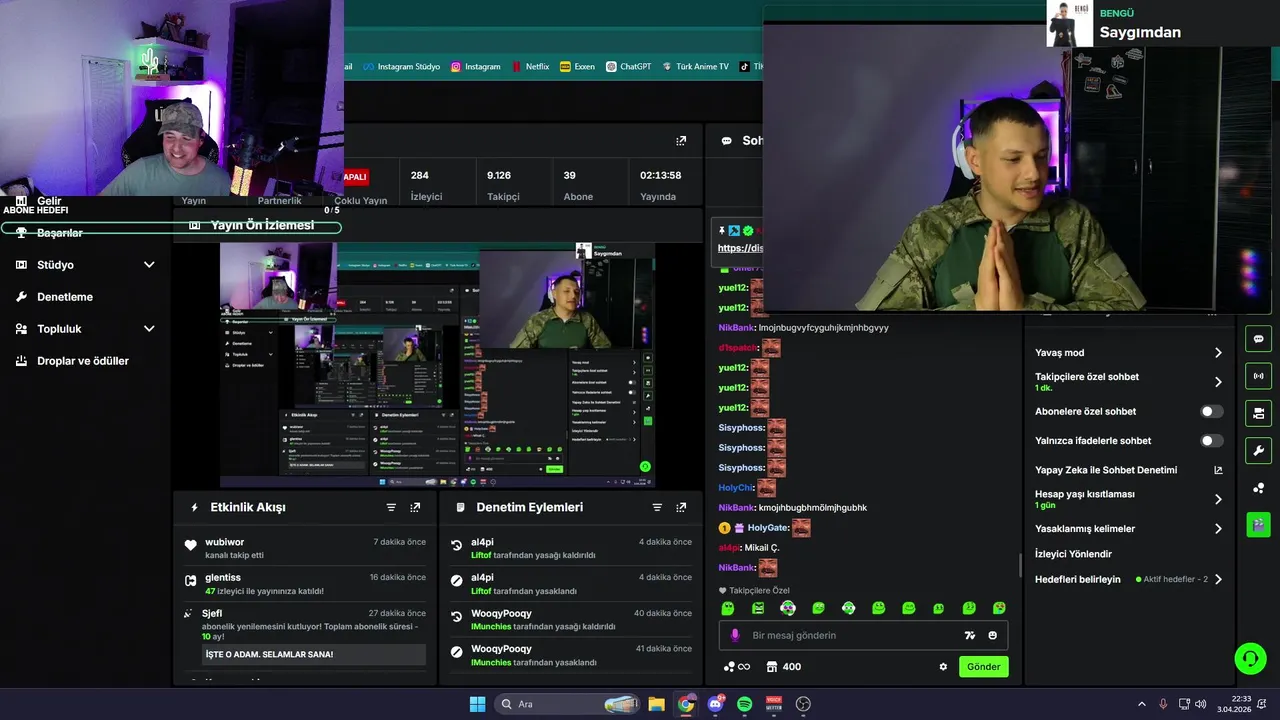Open filter options in Denetim Eylemleri
The image size is (1280, 720).
pyautogui.click(x=657, y=507)
